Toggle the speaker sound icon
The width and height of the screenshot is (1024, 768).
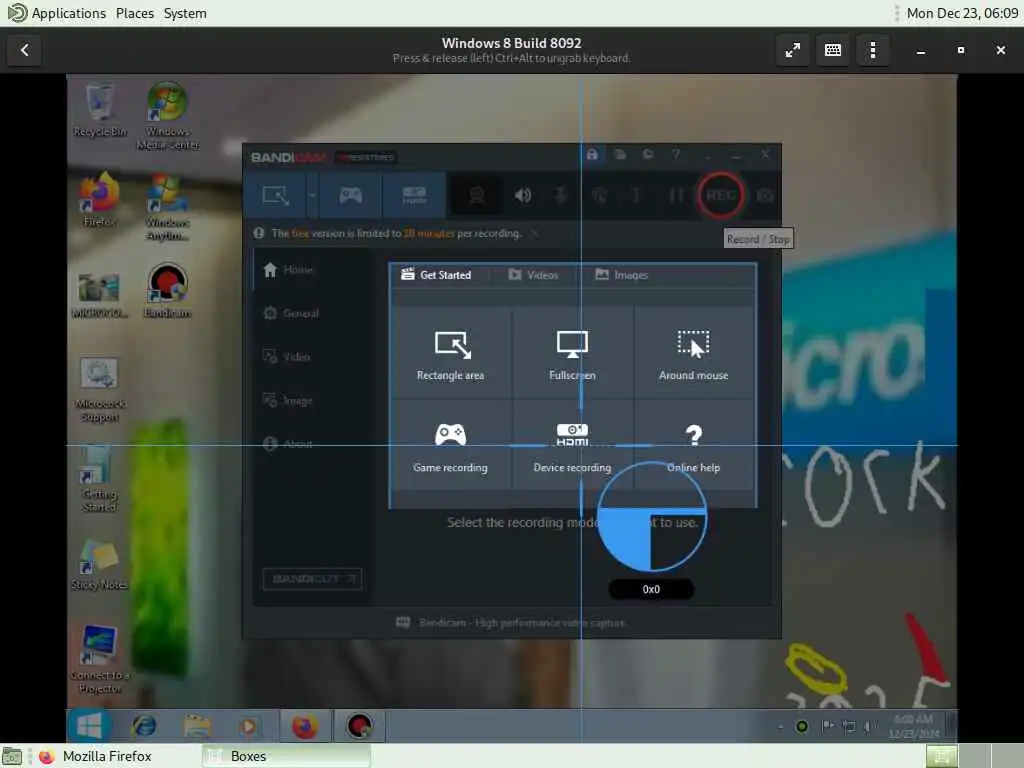point(522,195)
